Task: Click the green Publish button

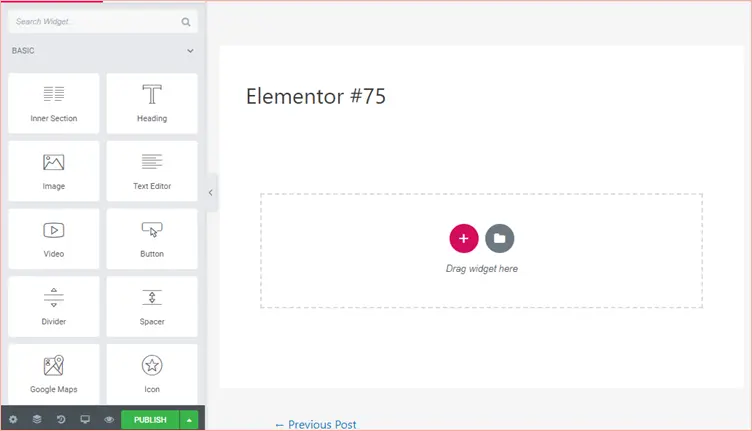Action: [150, 420]
